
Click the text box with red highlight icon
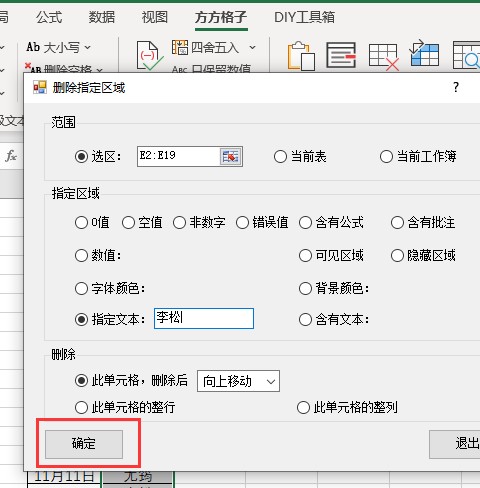pyautogui.click(x=341, y=55)
